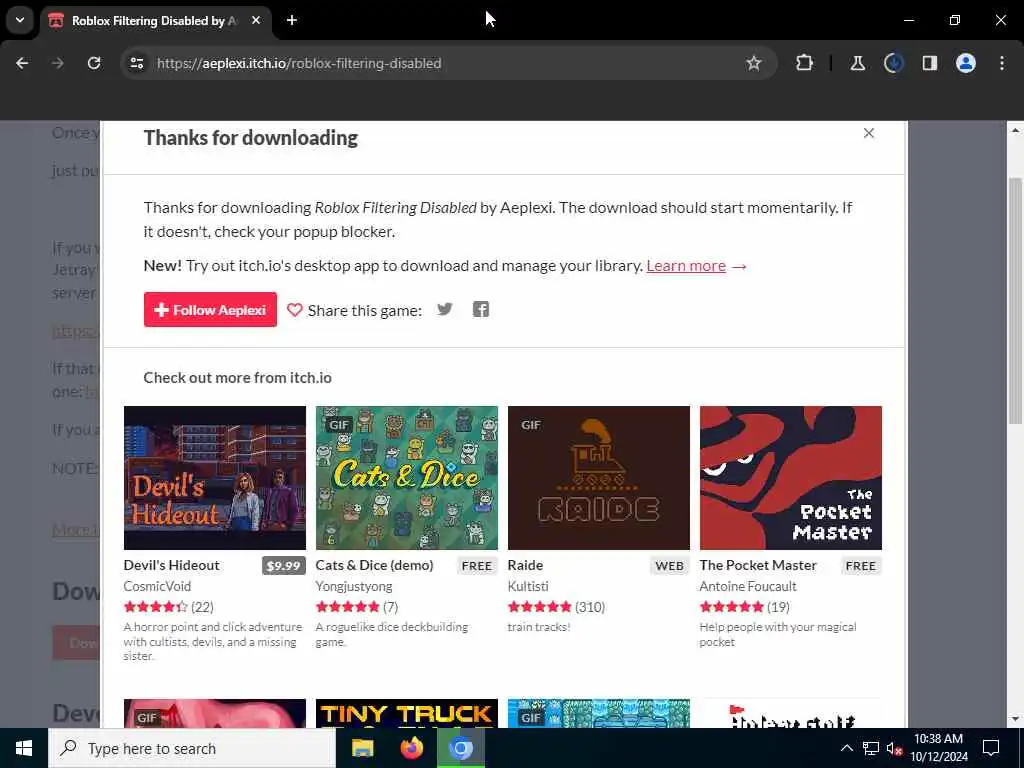The width and height of the screenshot is (1024, 768).
Task: Click the Cats & Dice (demo) title
Action: (x=374, y=565)
